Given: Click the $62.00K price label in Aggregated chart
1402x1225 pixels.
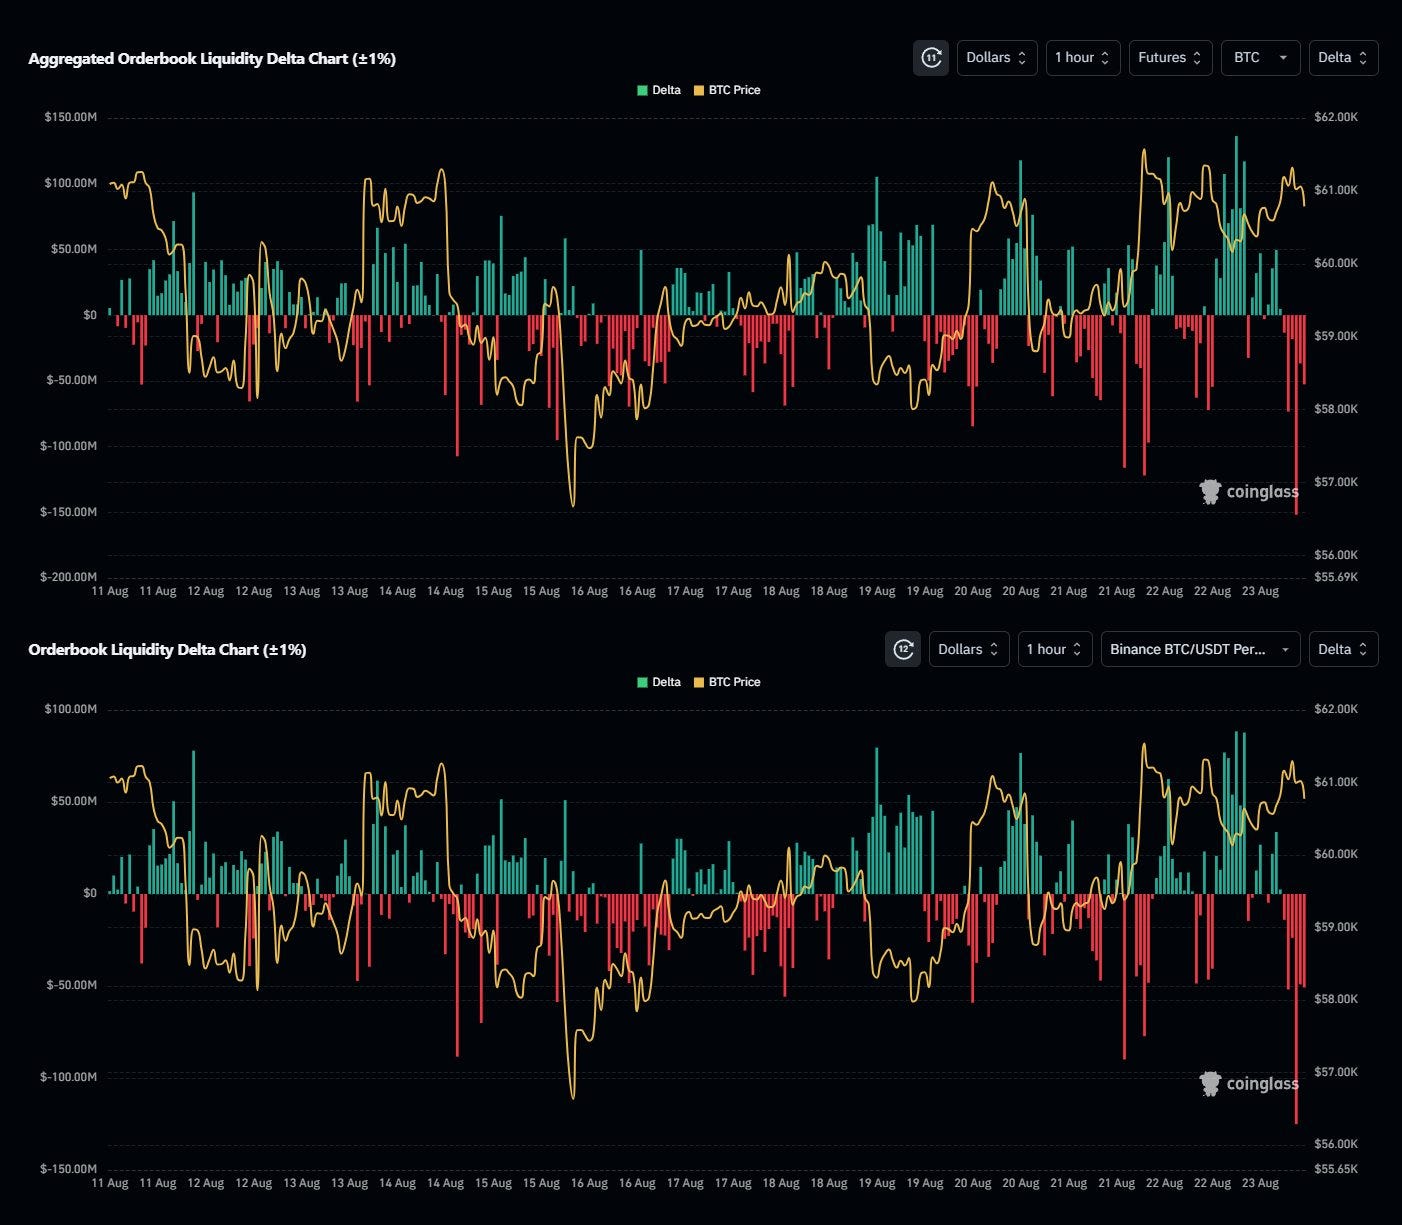Looking at the screenshot, I should tap(1336, 117).
